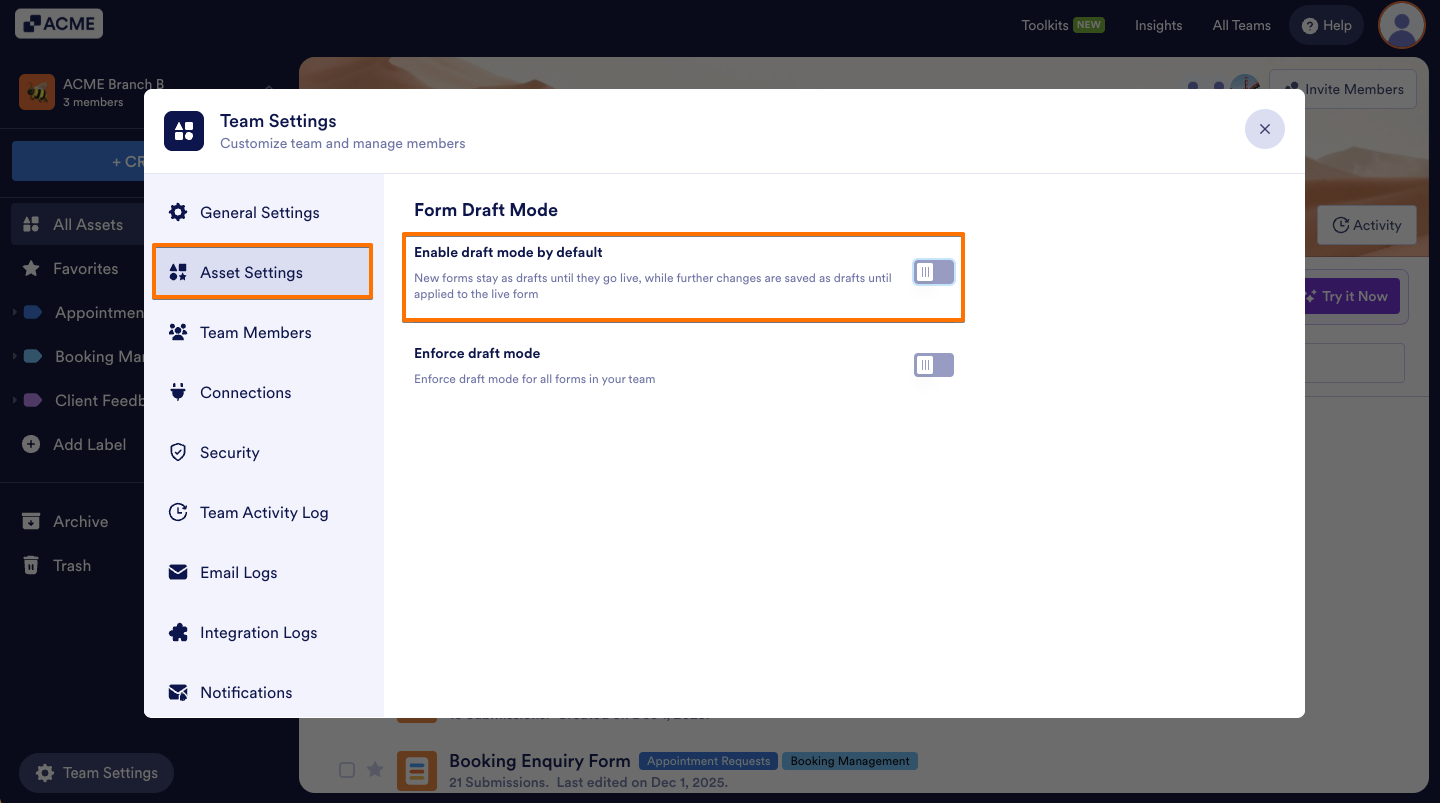Open the Booking Enquiry Form title
The width and height of the screenshot is (1440, 803).
click(540, 761)
